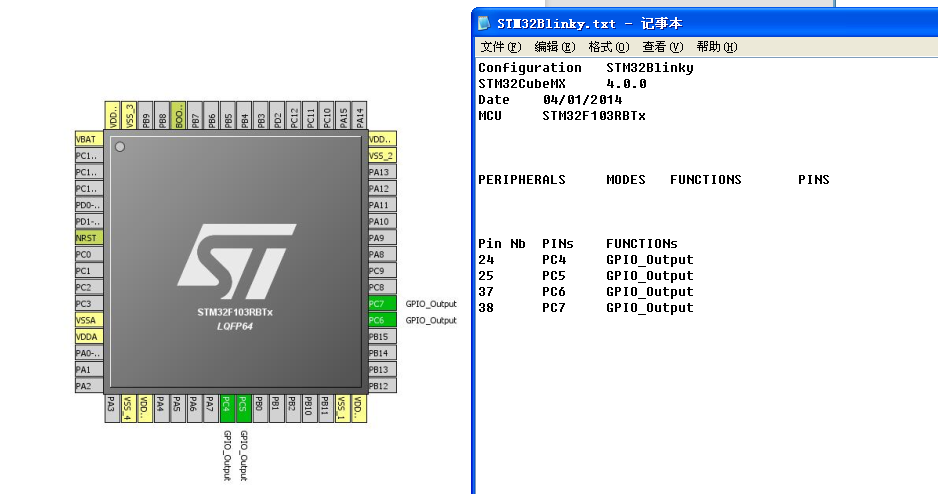Select pin PA7 at the bottom
Image resolution: width=938 pixels, height=494 pixels.
click(x=211, y=408)
